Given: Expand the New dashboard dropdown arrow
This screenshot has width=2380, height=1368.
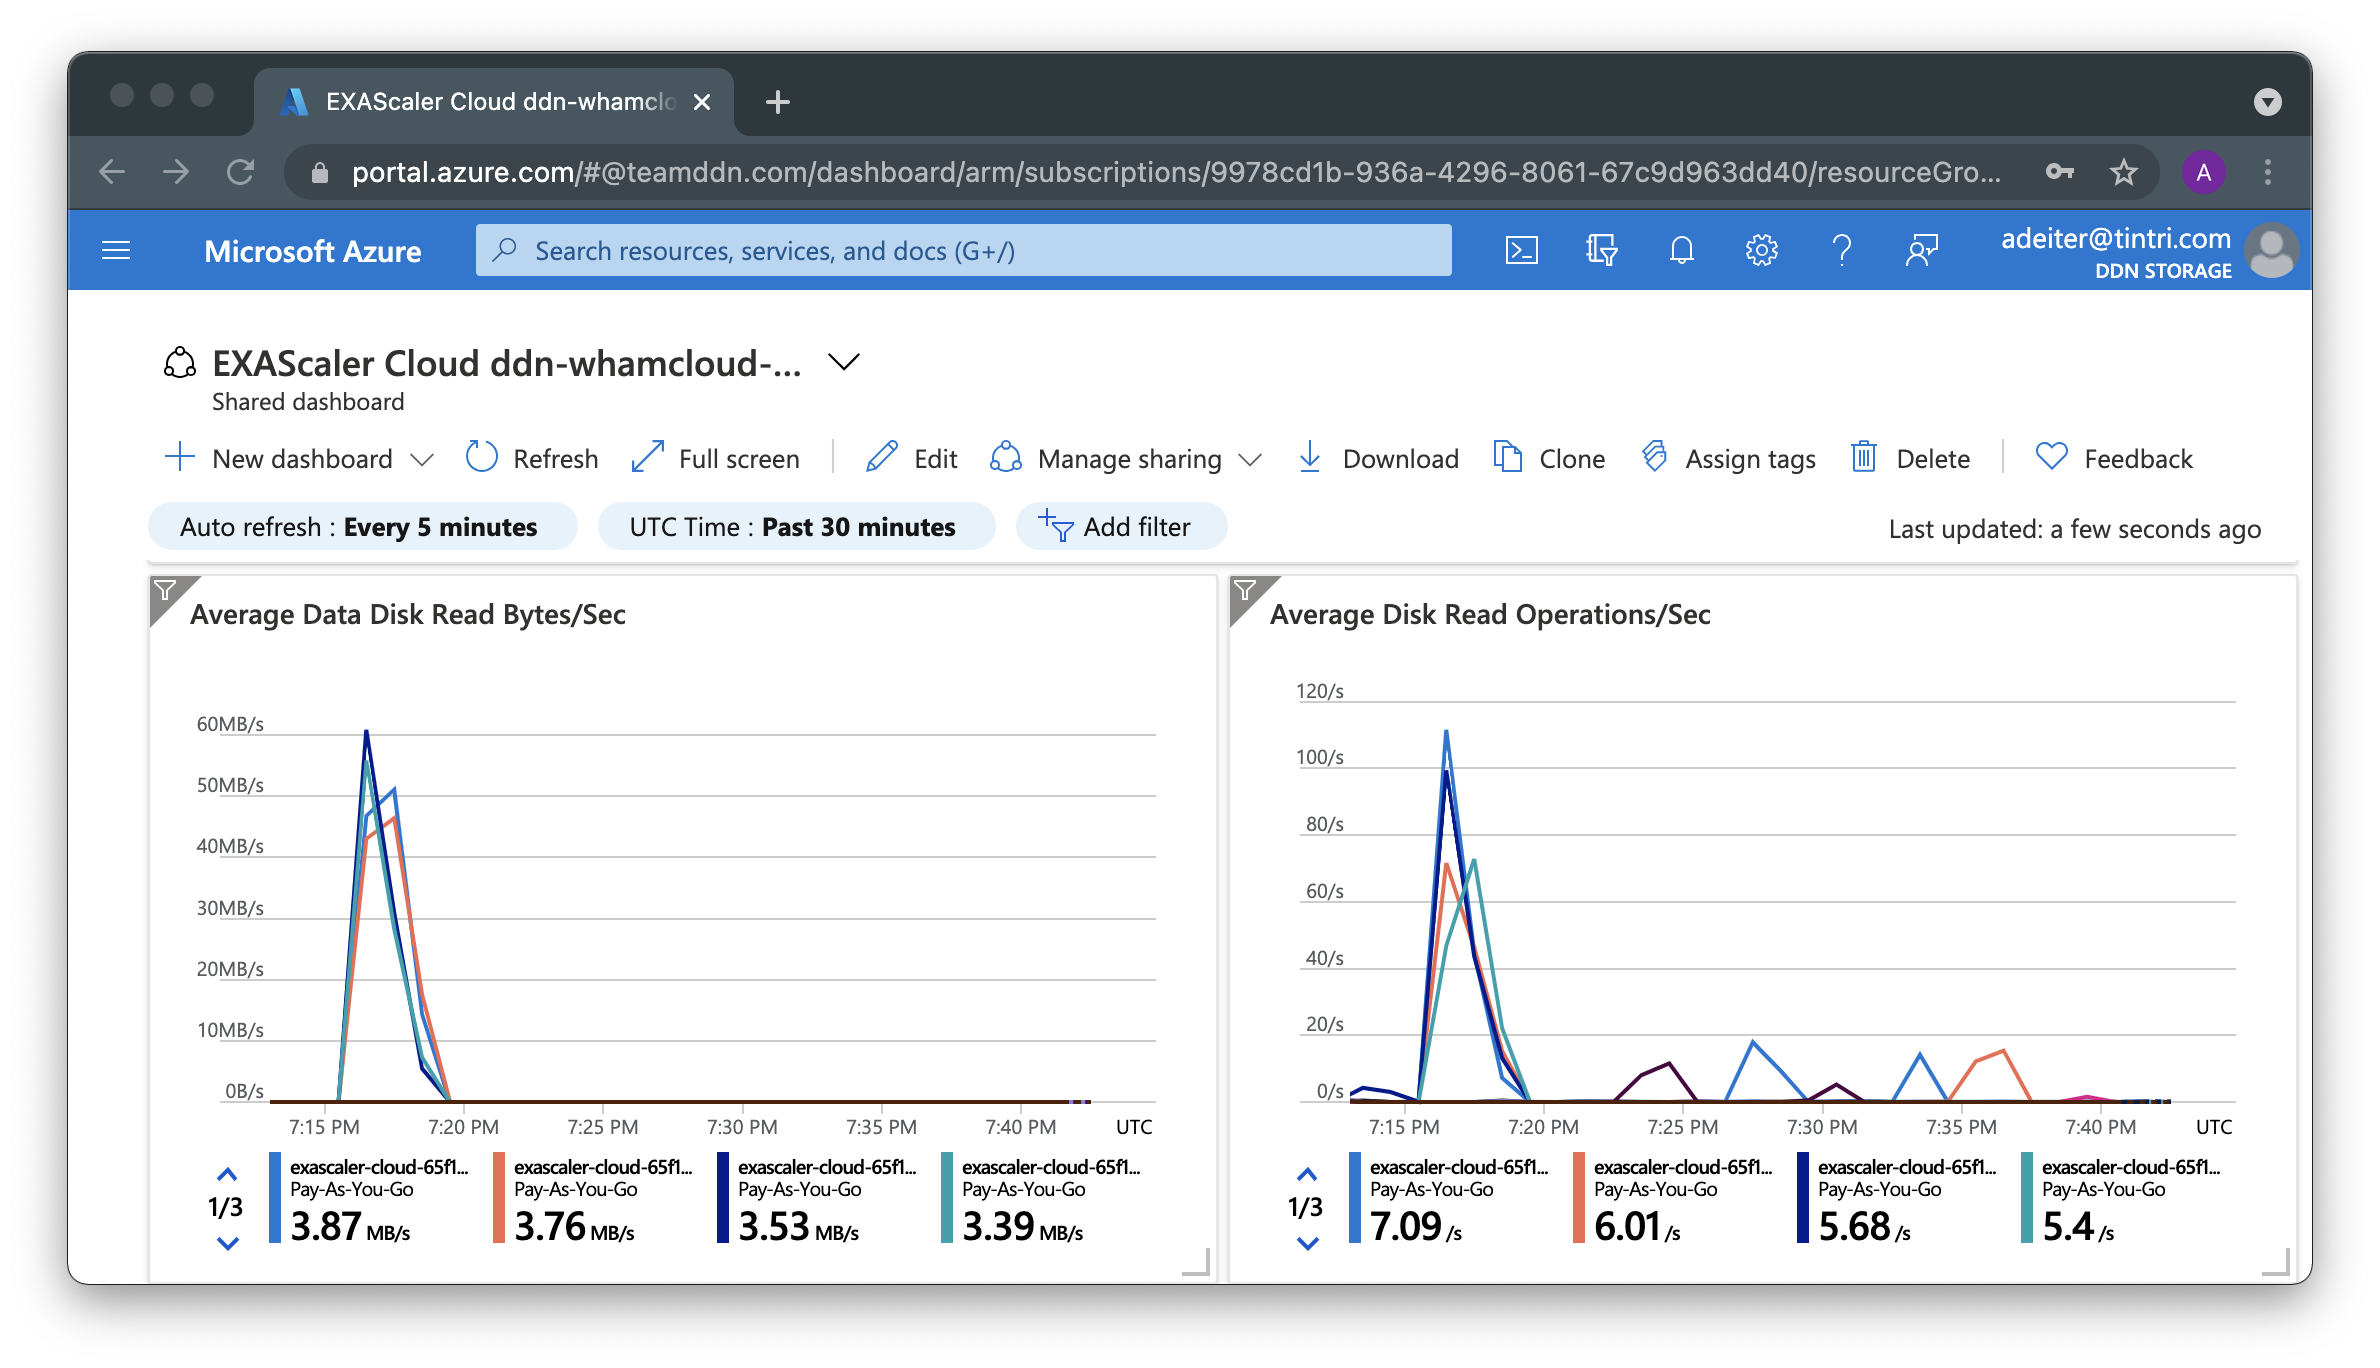Looking at the screenshot, I should click(422, 459).
